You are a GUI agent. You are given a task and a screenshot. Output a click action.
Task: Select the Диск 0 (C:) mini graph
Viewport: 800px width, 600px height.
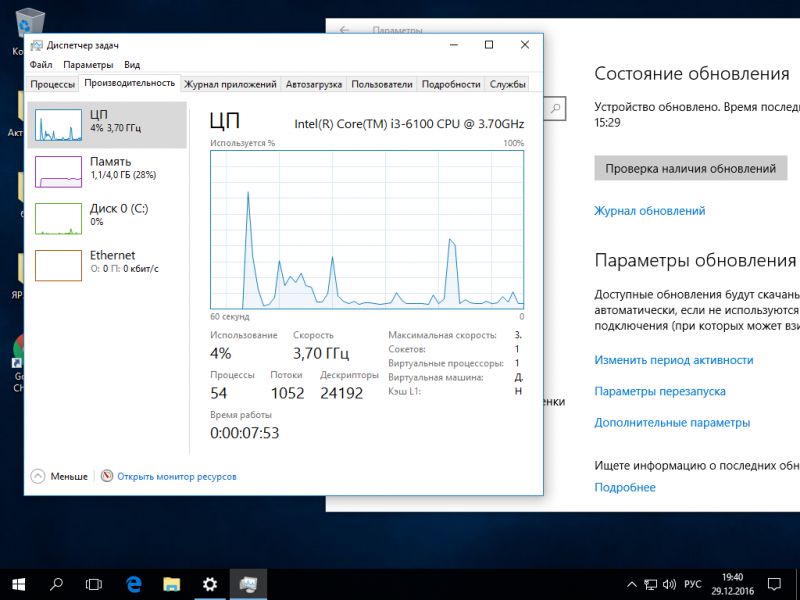click(x=58, y=219)
